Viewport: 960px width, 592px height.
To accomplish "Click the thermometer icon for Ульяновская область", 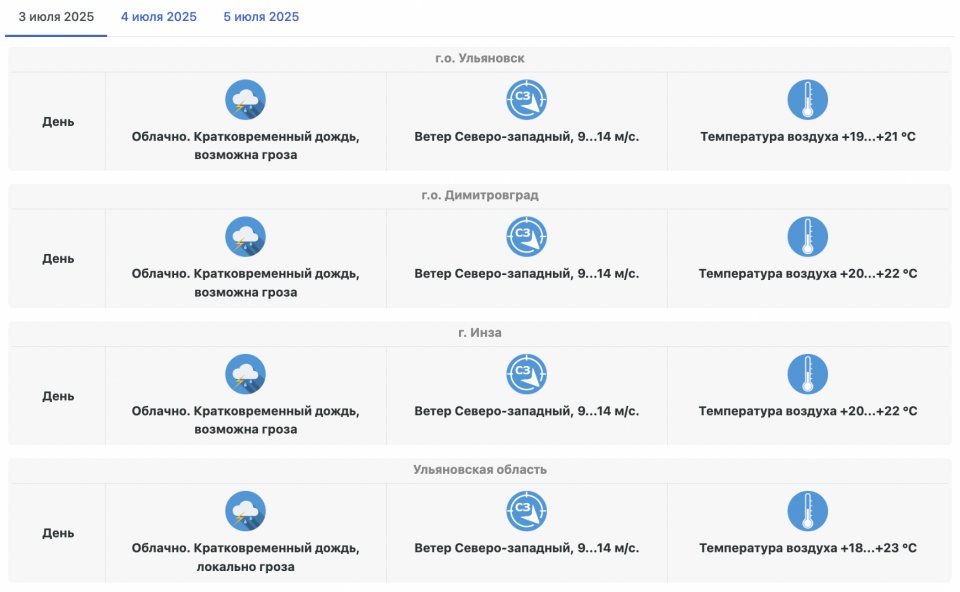I will pyautogui.click(x=807, y=511).
